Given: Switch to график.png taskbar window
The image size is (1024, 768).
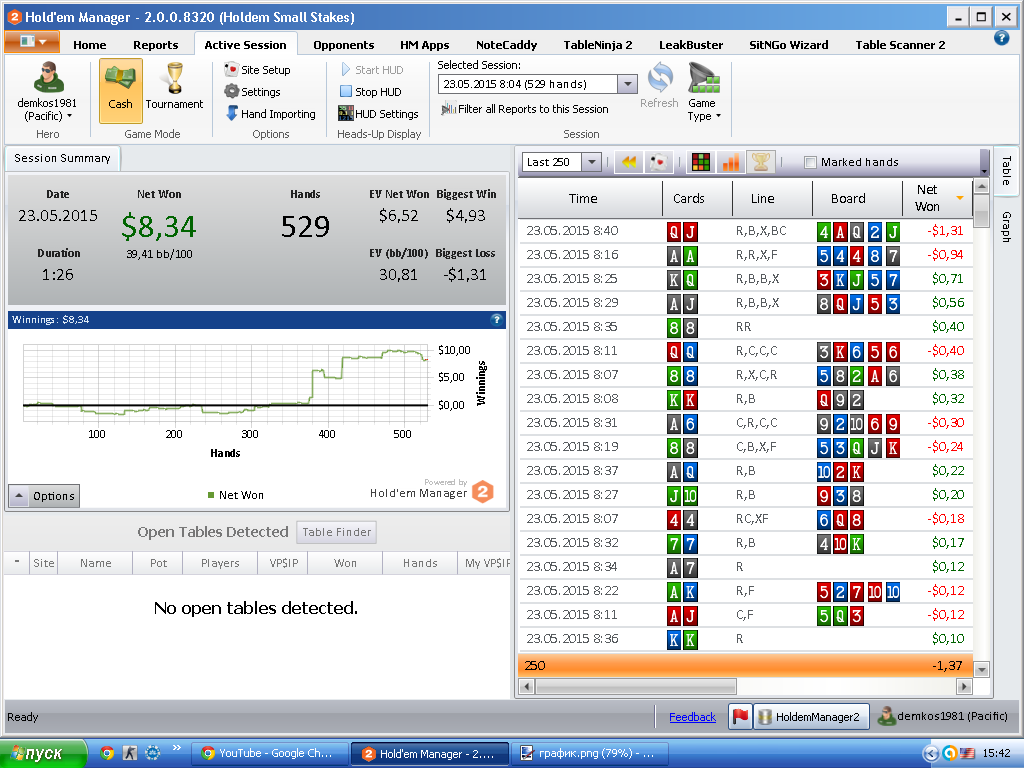Looking at the screenshot, I should (589, 753).
